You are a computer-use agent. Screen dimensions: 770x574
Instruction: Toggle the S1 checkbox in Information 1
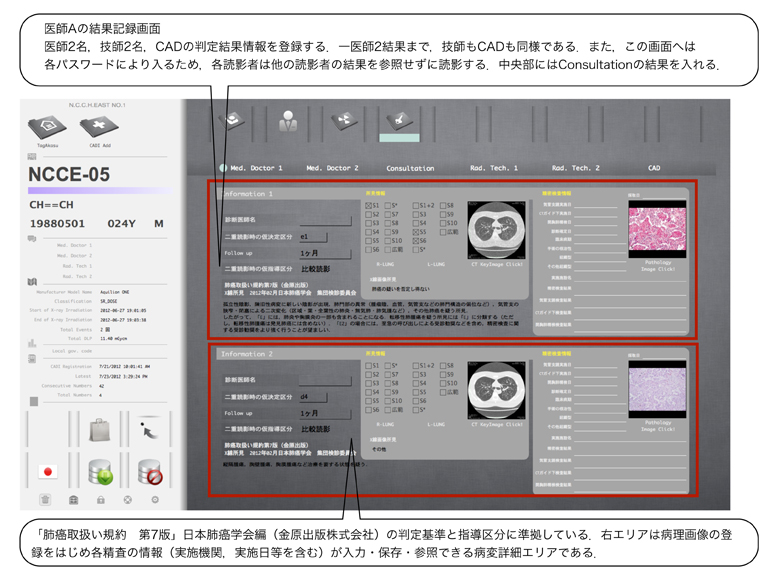369,206
